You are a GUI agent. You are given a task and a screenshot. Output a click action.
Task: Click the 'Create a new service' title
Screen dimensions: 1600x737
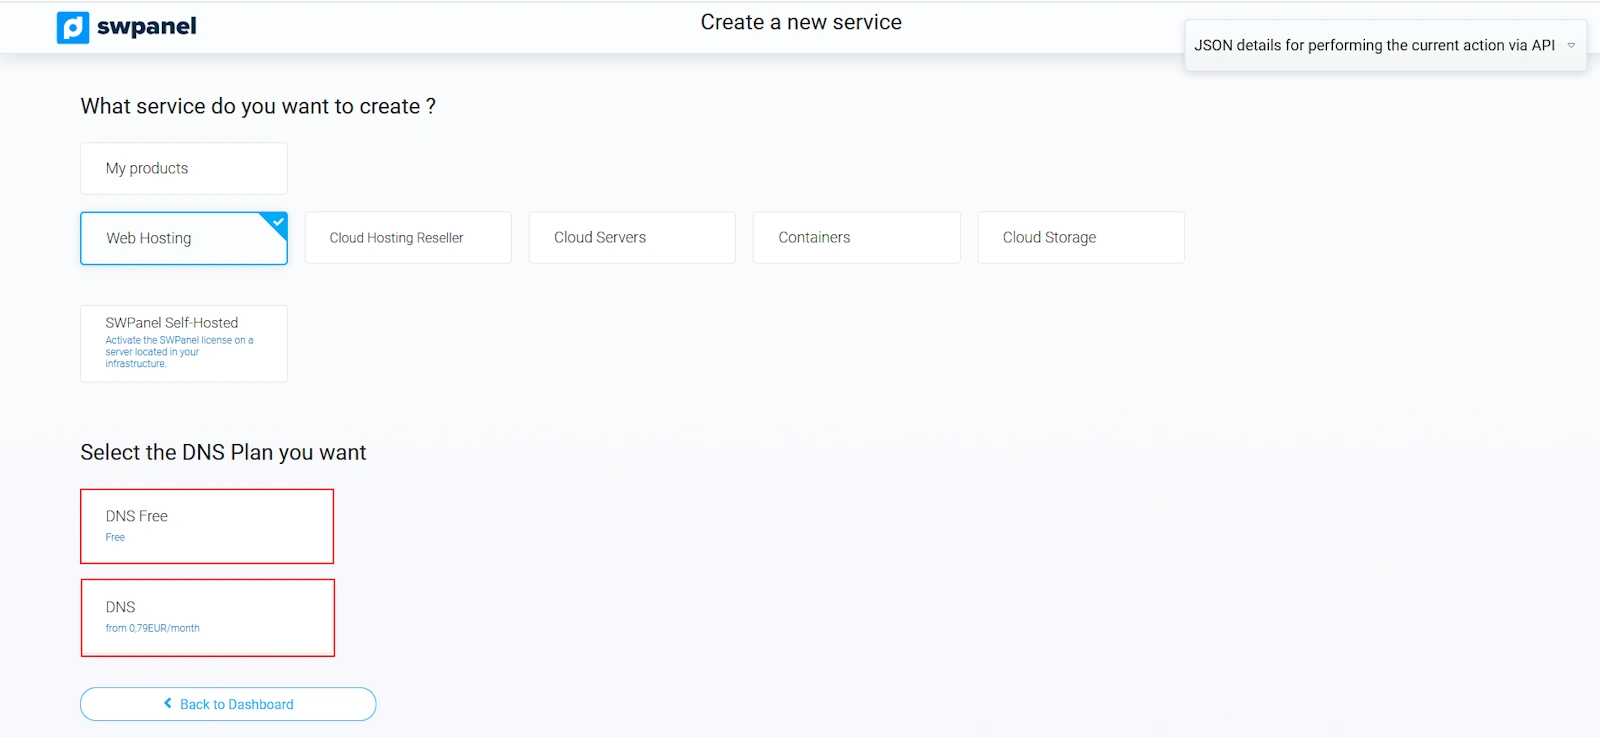pyautogui.click(x=801, y=22)
